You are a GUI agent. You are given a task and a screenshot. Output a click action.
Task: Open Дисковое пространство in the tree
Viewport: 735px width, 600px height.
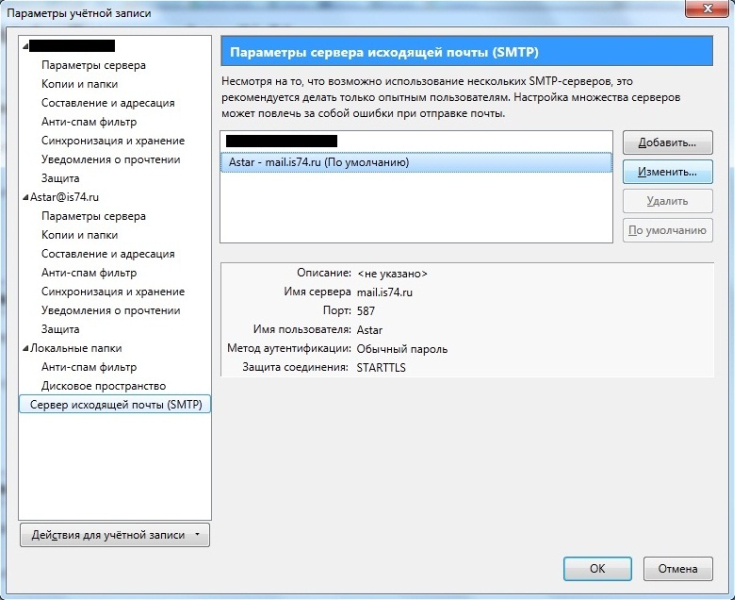pos(103,386)
